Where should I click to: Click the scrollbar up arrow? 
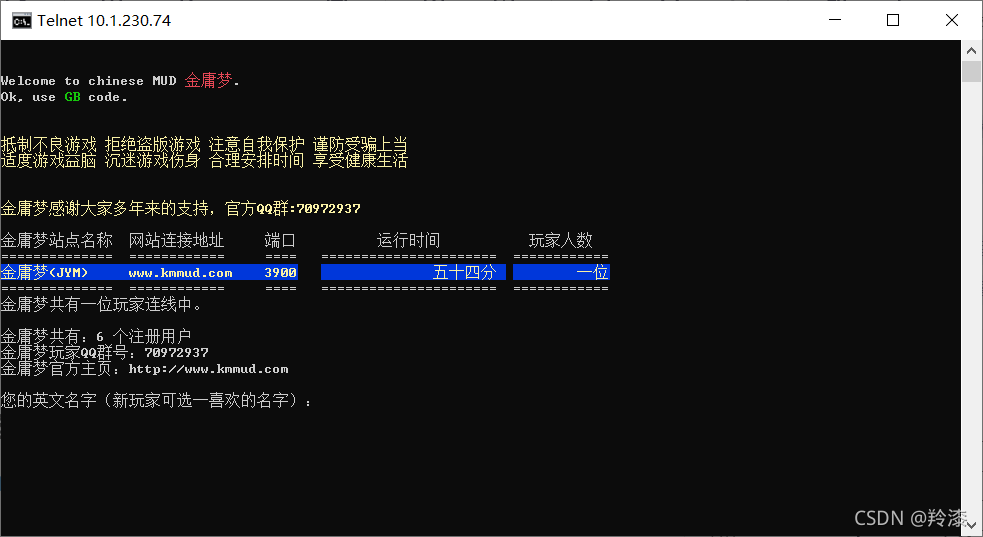971,50
